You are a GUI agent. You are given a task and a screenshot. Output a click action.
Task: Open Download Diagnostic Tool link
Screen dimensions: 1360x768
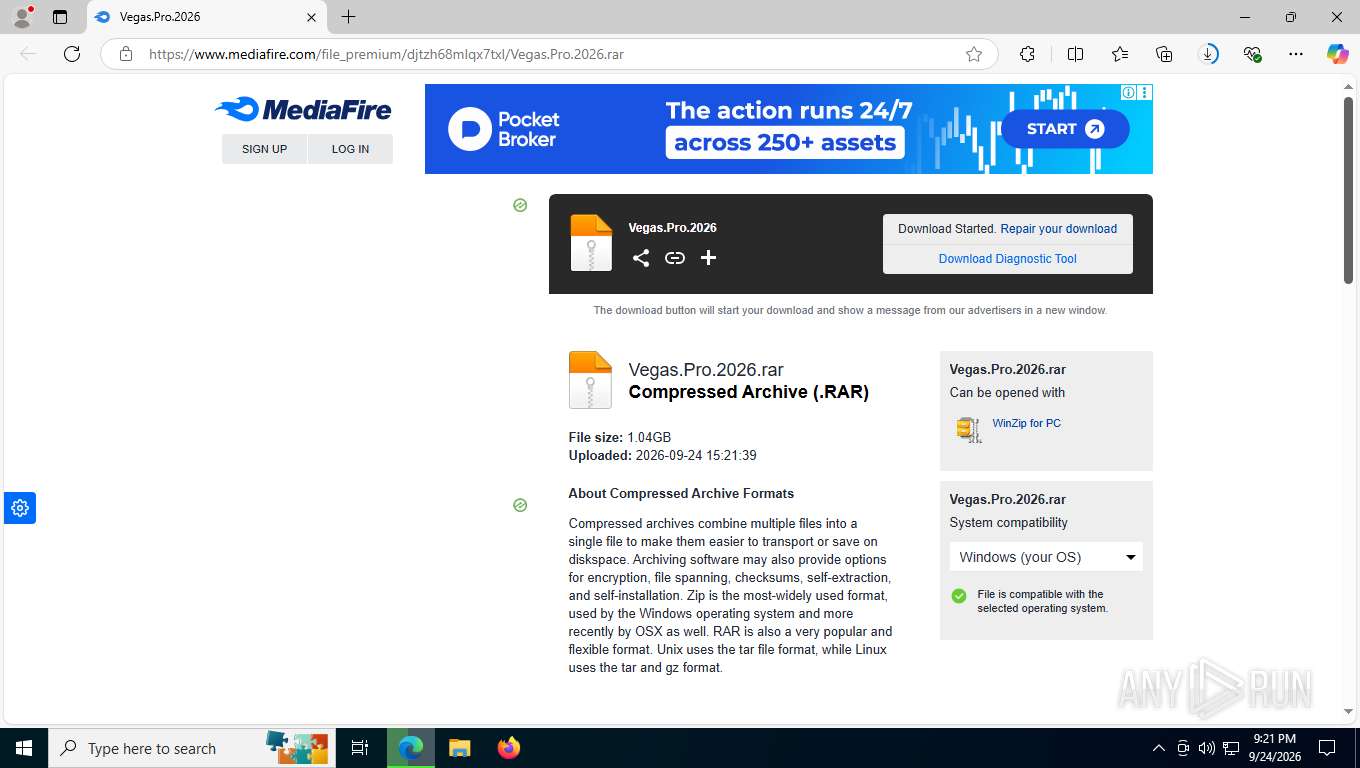pos(1007,259)
